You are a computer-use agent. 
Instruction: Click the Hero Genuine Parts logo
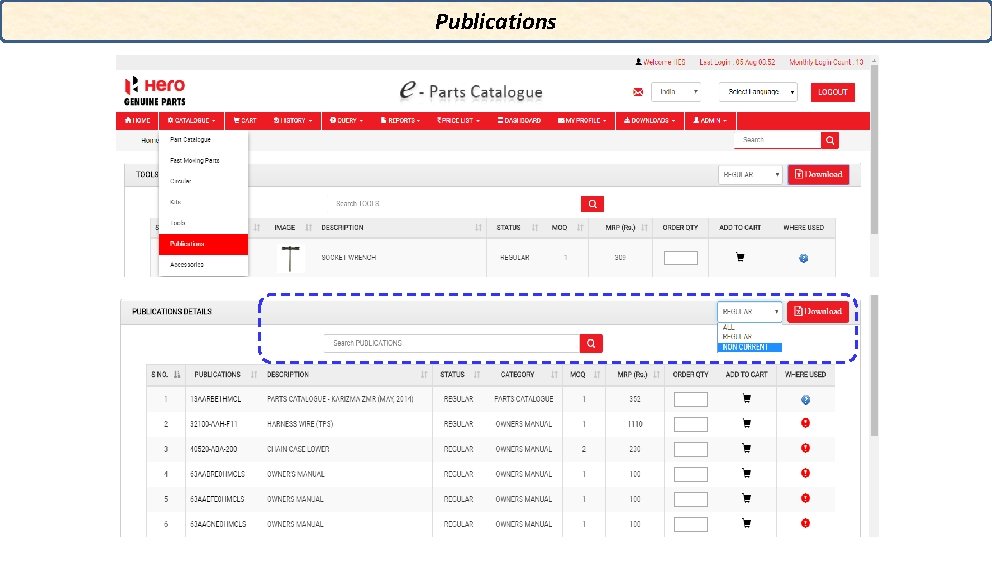(x=155, y=92)
